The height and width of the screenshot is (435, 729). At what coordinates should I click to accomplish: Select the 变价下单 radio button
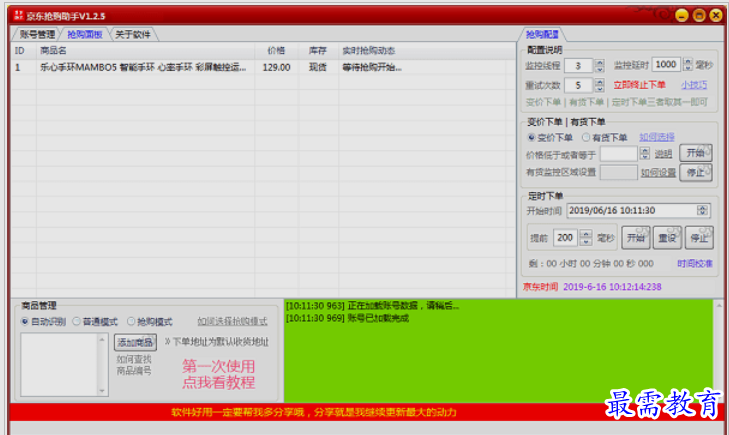coord(531,137)
